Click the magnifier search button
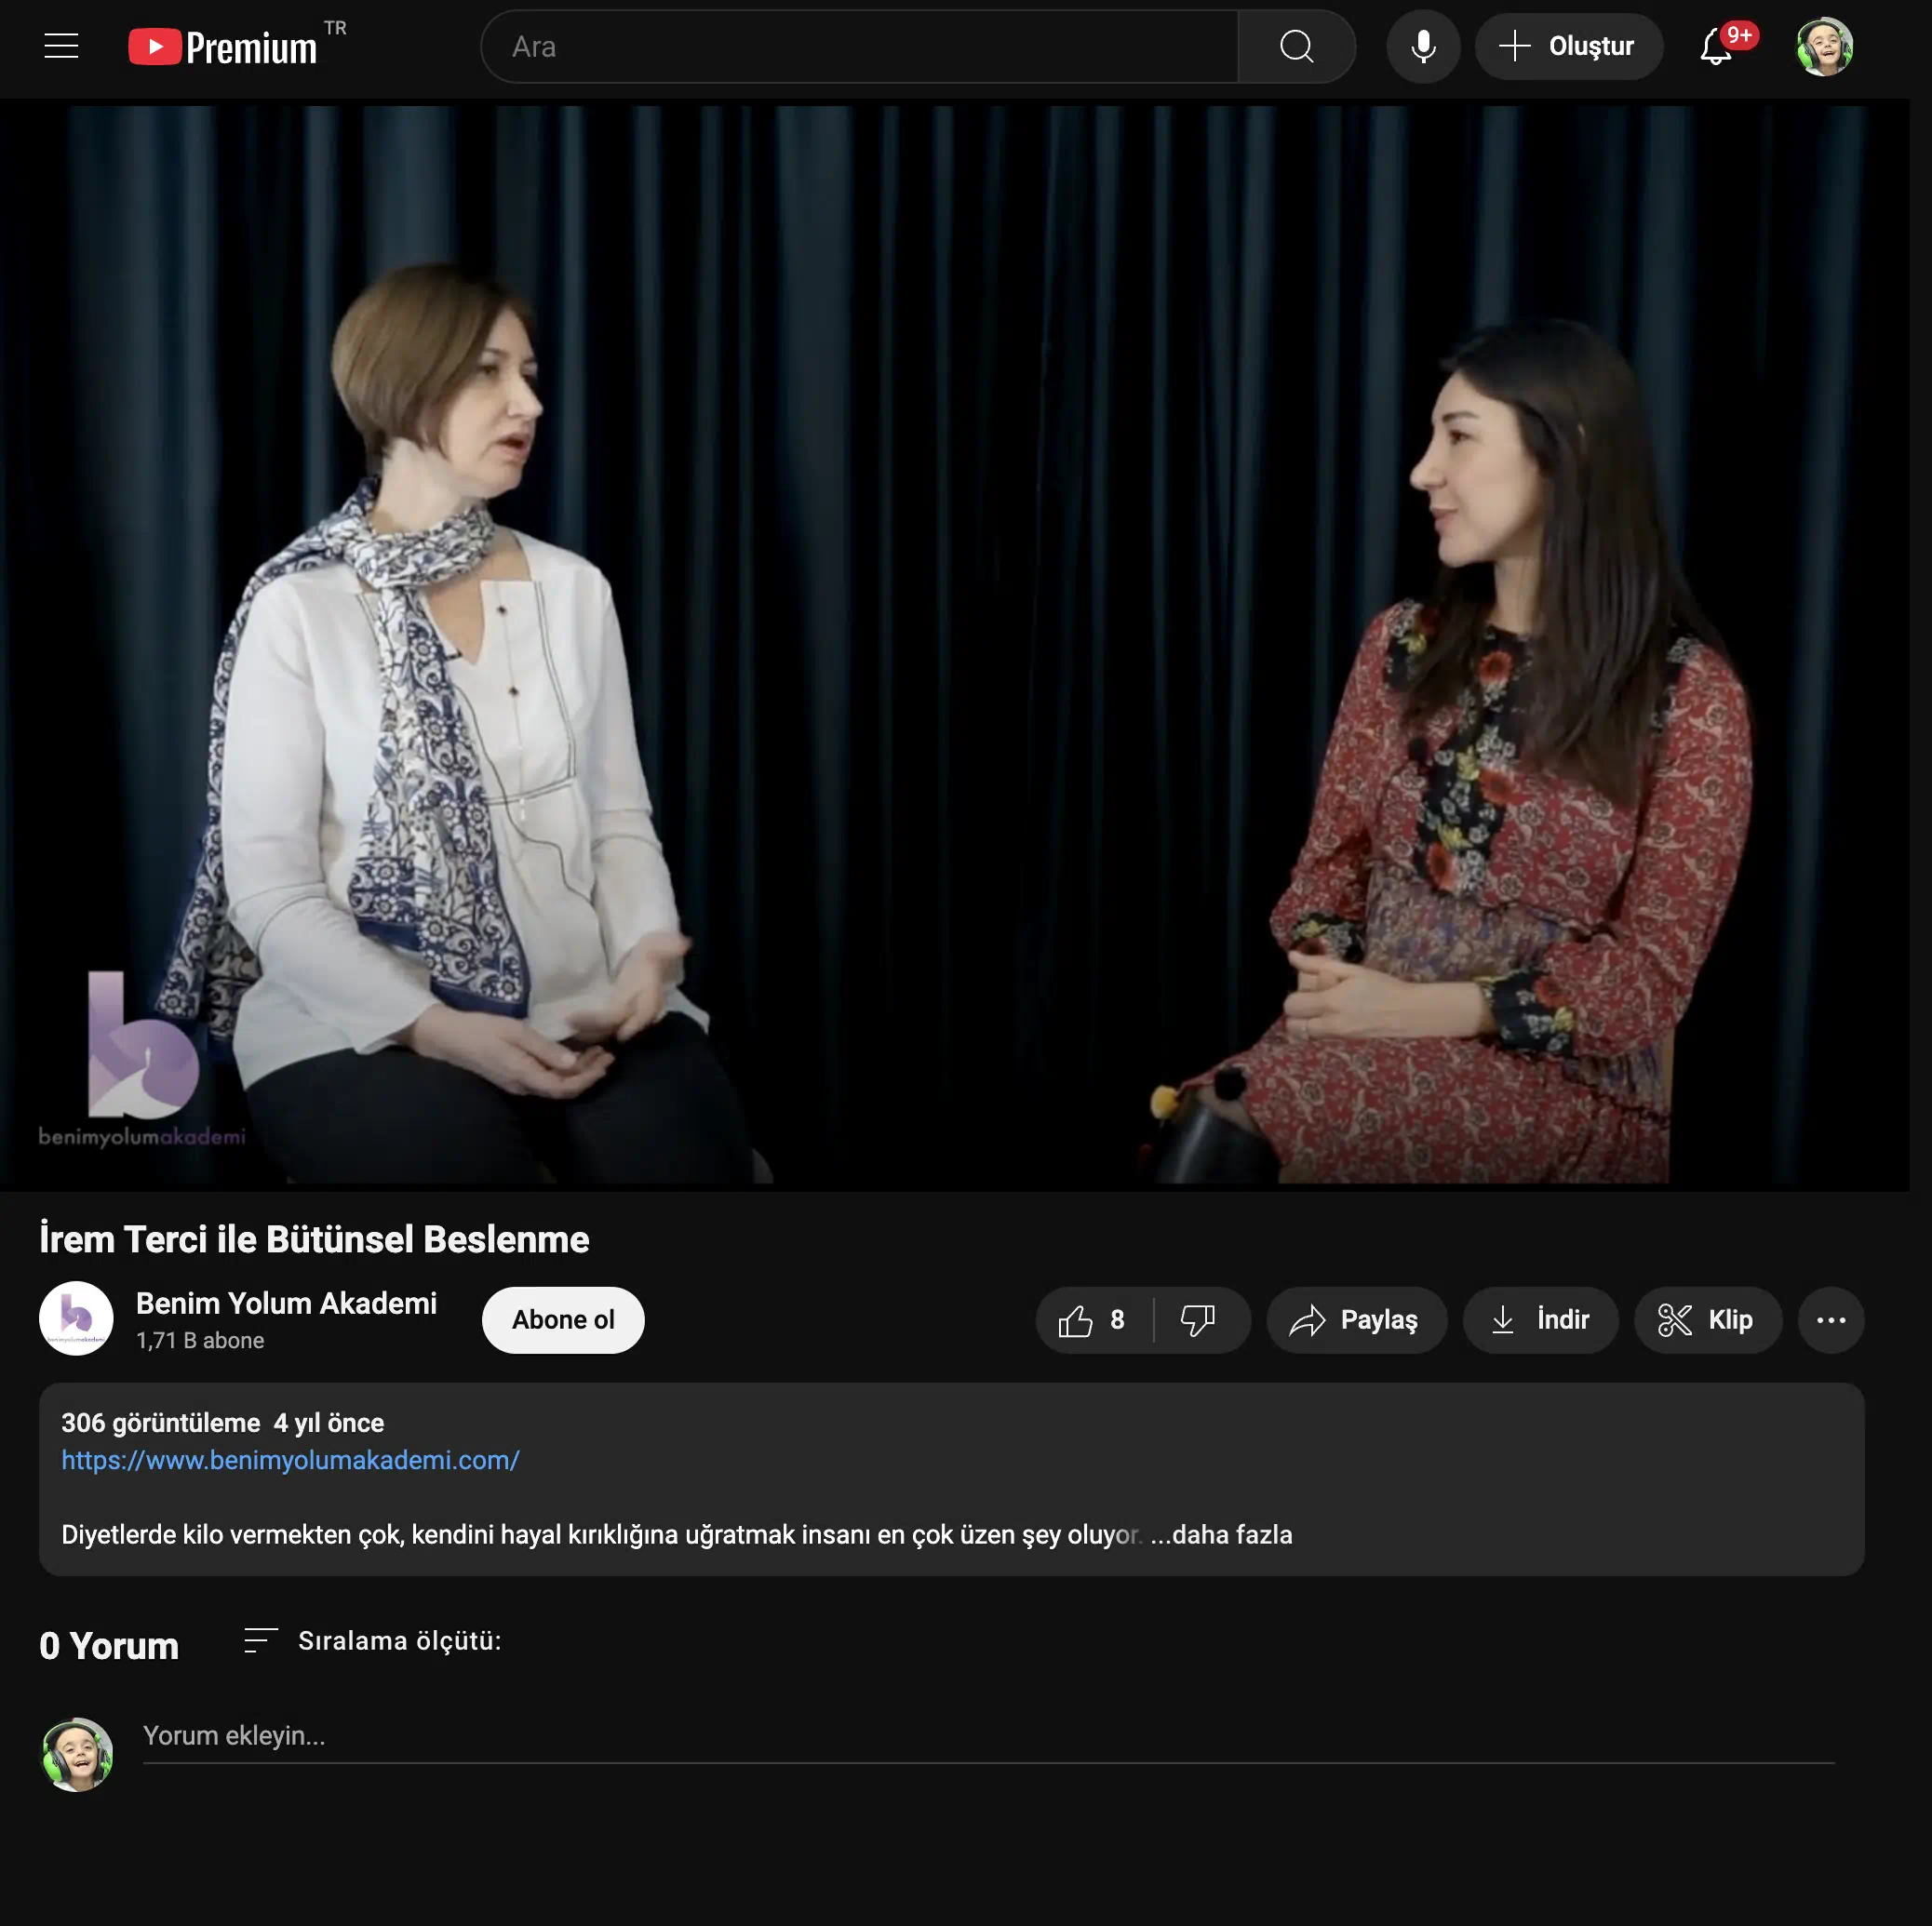Viewport: 1932px width, 1926px height. [x=1296, y=46]
